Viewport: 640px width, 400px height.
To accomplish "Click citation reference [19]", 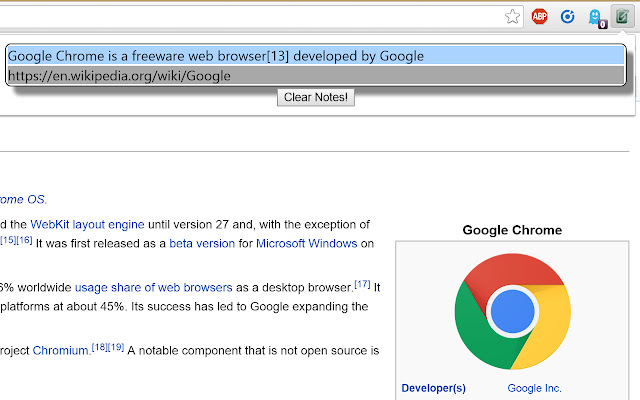I will click(x=116, y=347).
